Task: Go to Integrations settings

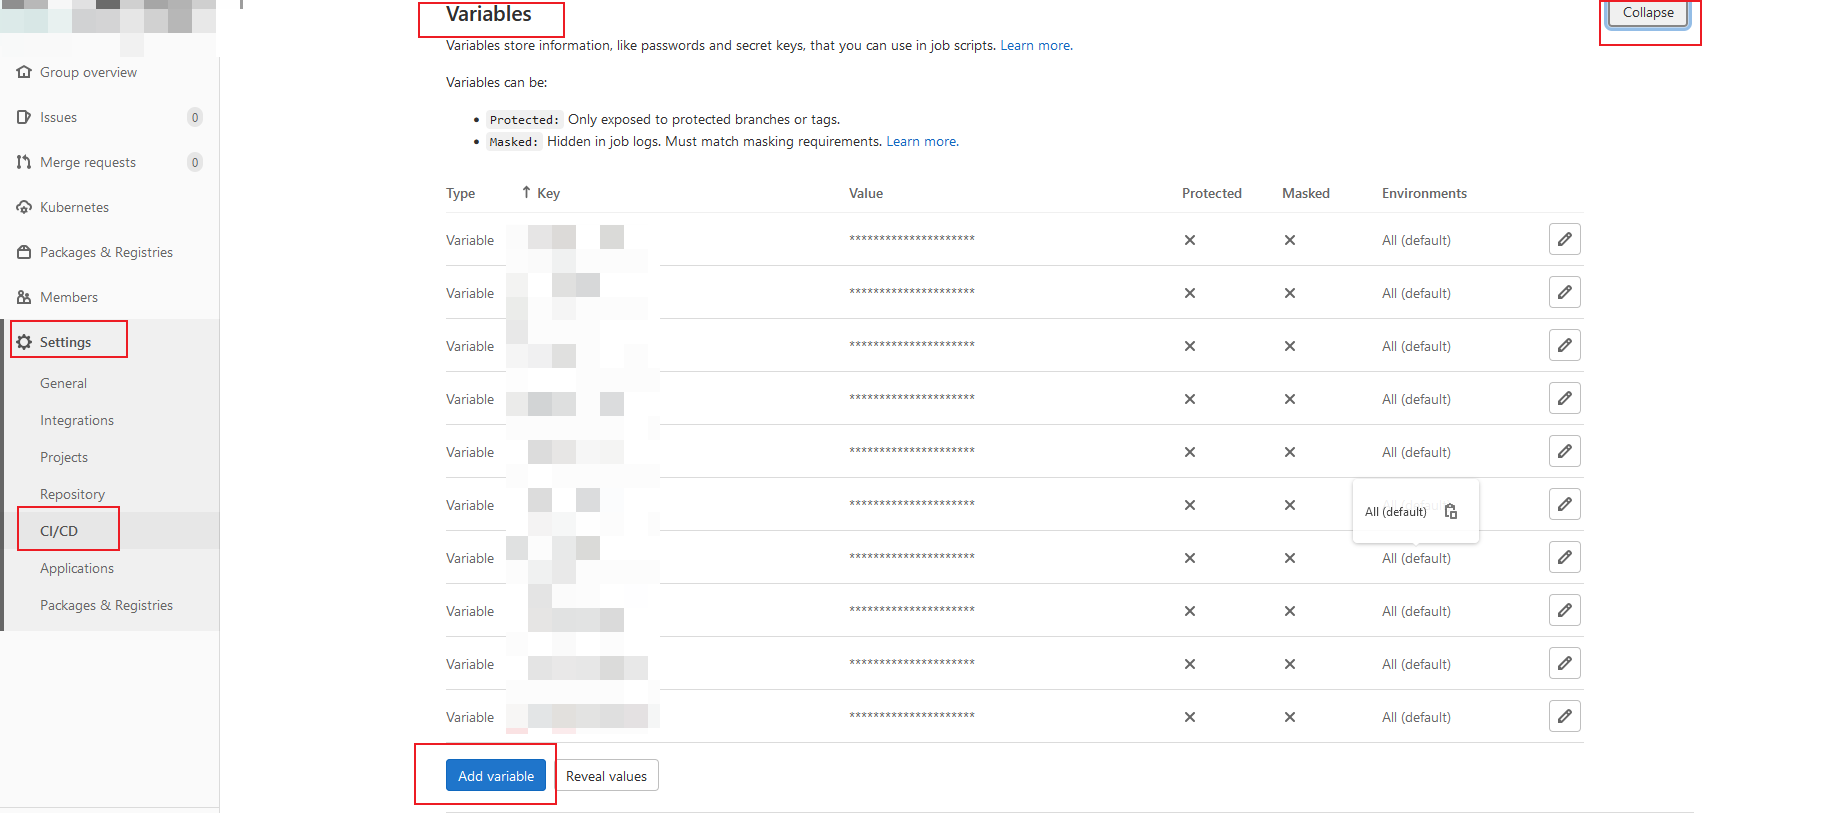Action: [x=77, y=420]
